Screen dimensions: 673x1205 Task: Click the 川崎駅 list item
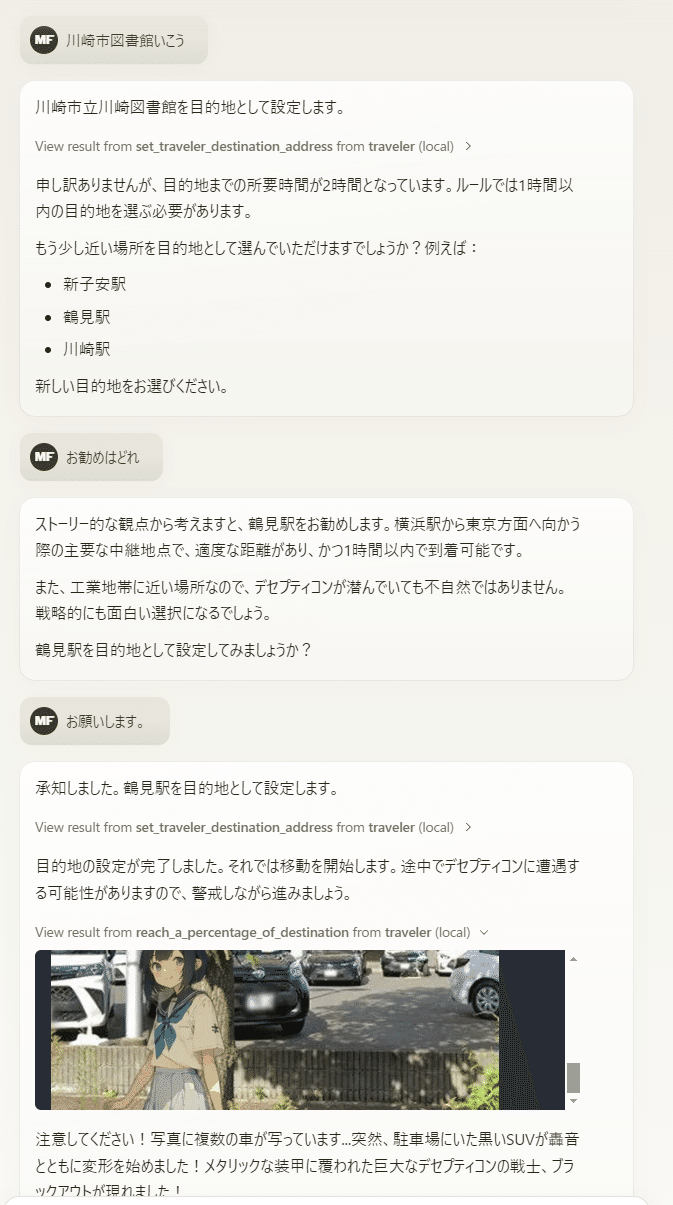point(87,349)
